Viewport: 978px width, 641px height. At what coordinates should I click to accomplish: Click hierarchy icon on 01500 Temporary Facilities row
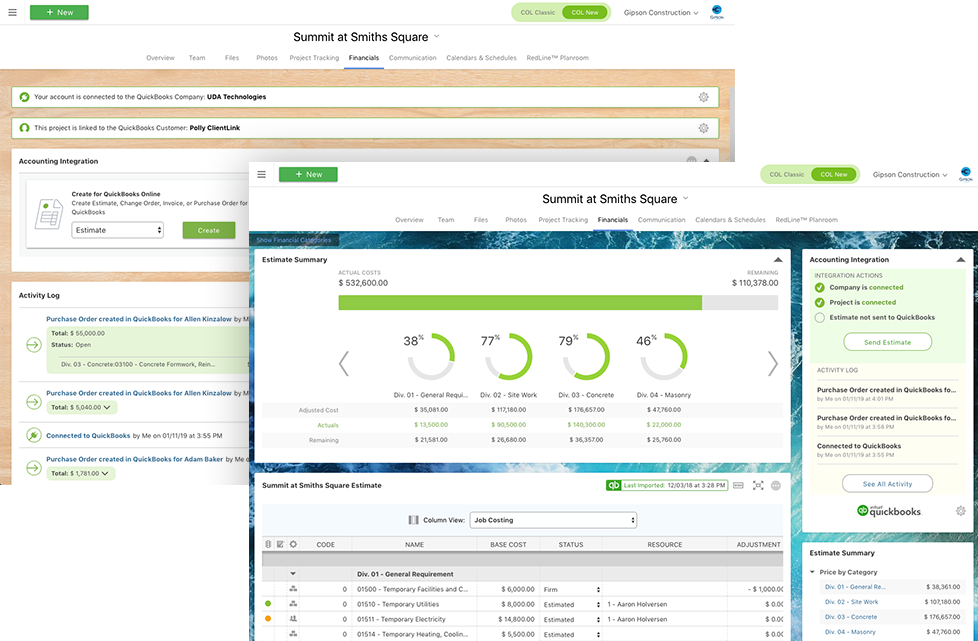click(x=293, y=589)
